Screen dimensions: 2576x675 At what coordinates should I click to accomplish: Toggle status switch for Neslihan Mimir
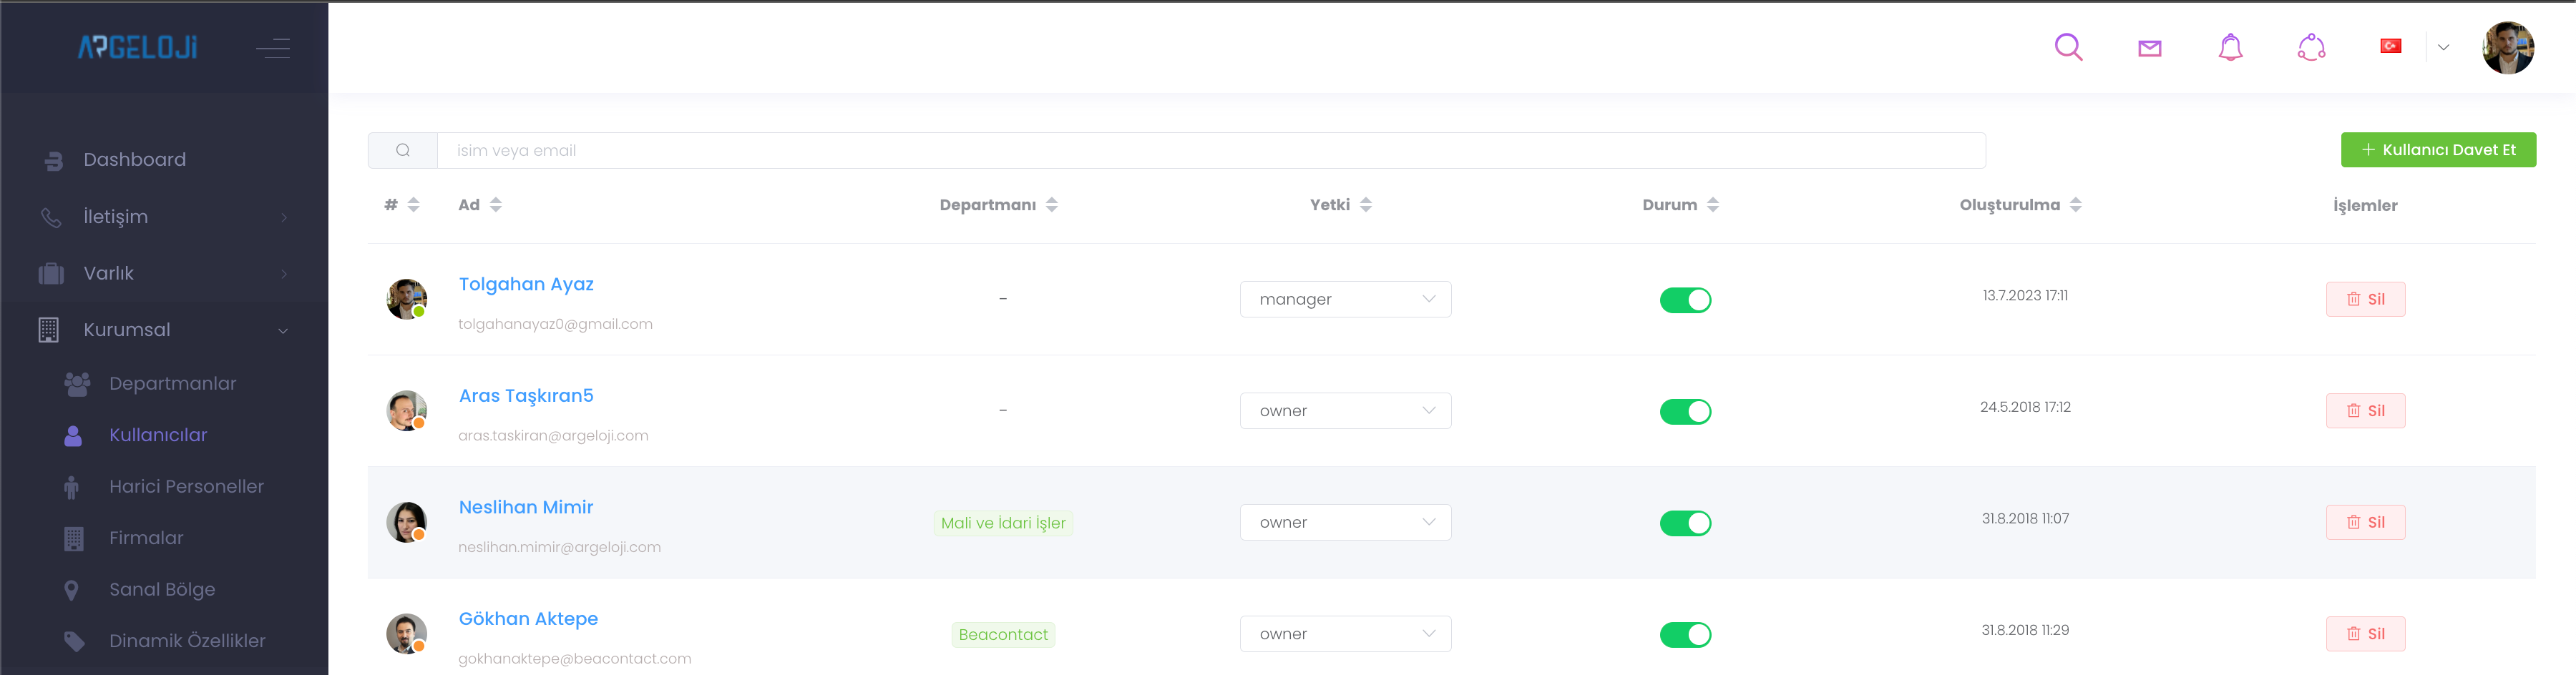(1685, 523)
